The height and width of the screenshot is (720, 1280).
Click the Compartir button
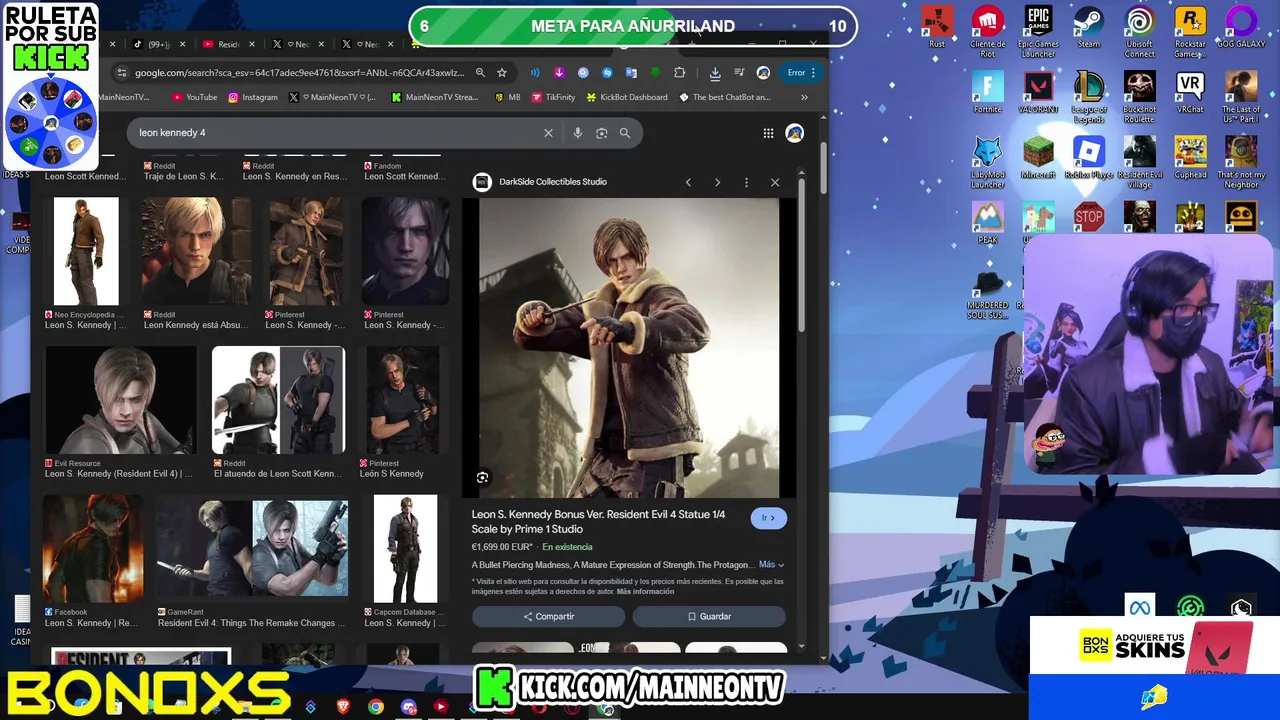pos(548,617)
